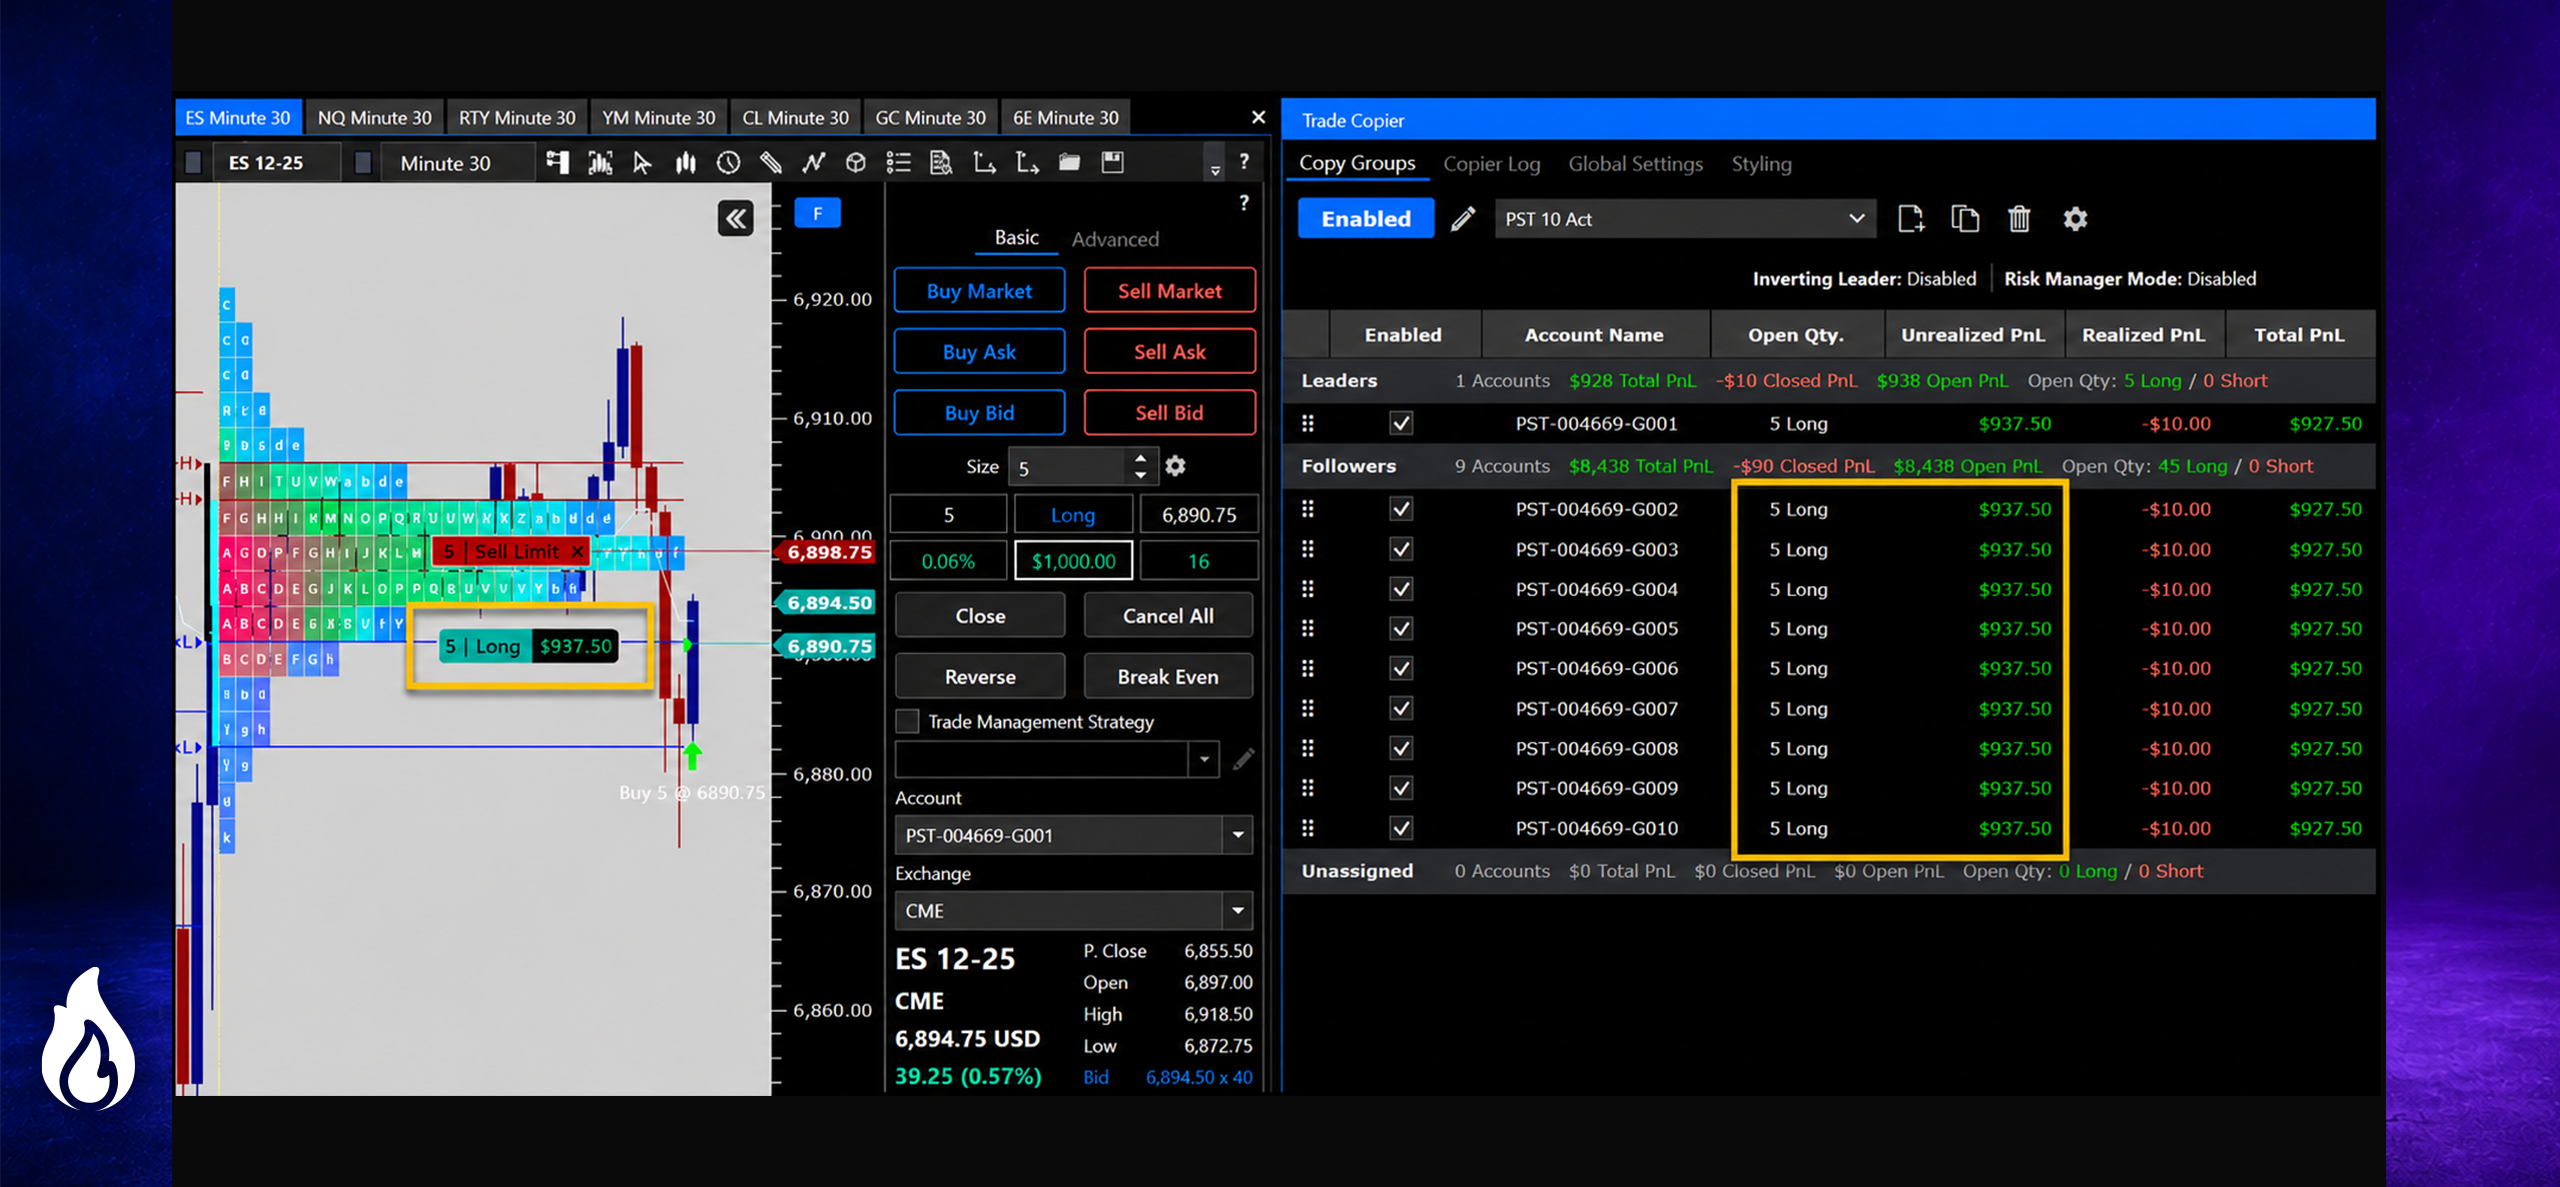Click the save floppy disk icon

pyautogui.click(x=1112, y=163)
